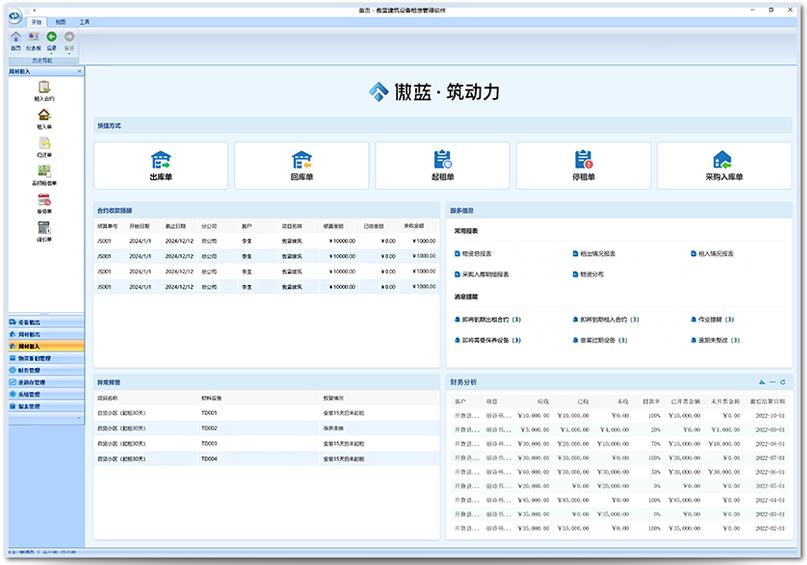Select the TD002 row in the 异常预警 table

click(x=209, y=428)
